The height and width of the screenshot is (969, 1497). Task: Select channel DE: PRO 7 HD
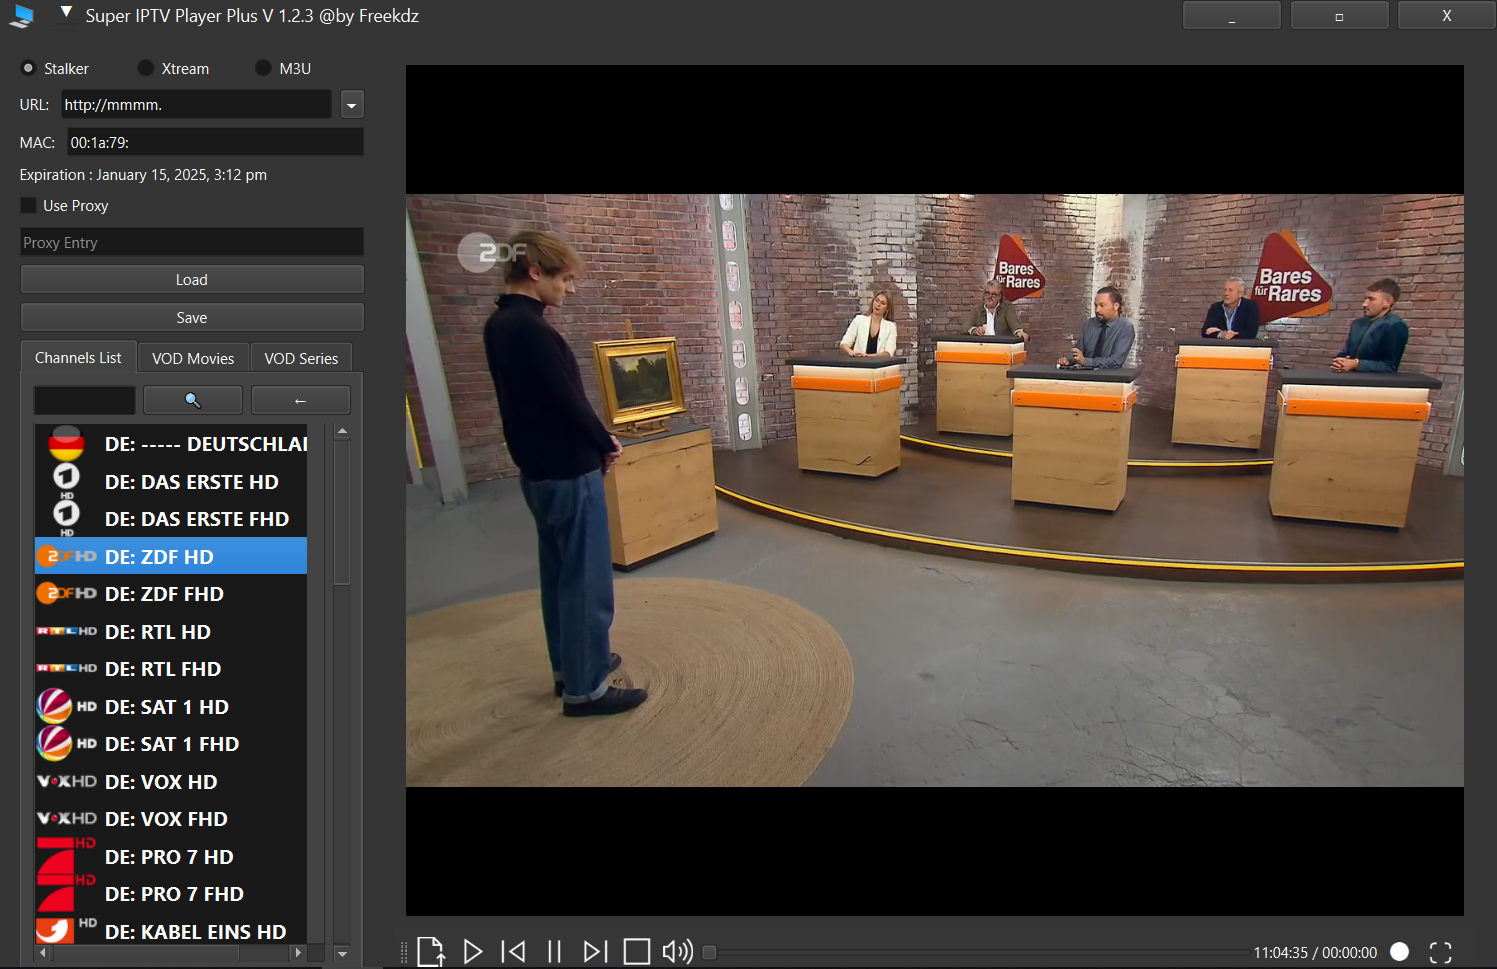tap(171, 856)
